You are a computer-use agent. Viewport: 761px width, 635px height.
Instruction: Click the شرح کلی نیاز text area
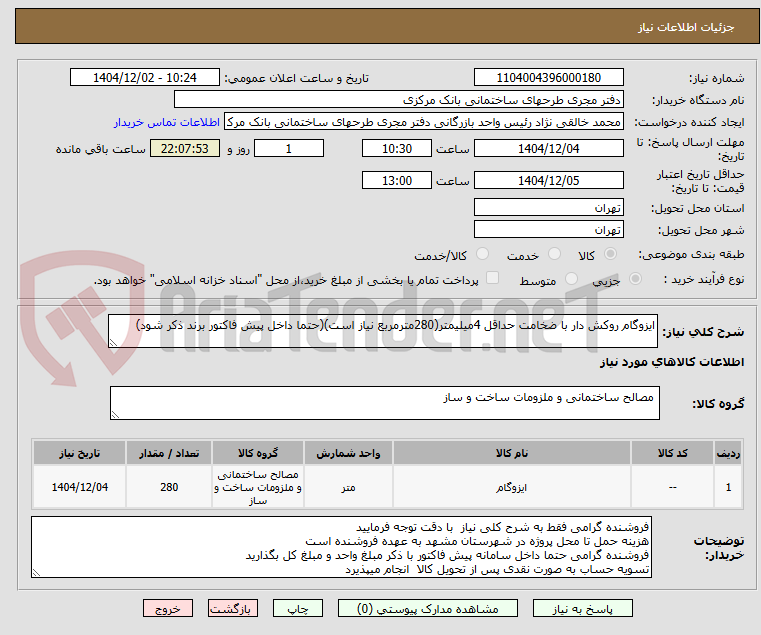point(382,331)
